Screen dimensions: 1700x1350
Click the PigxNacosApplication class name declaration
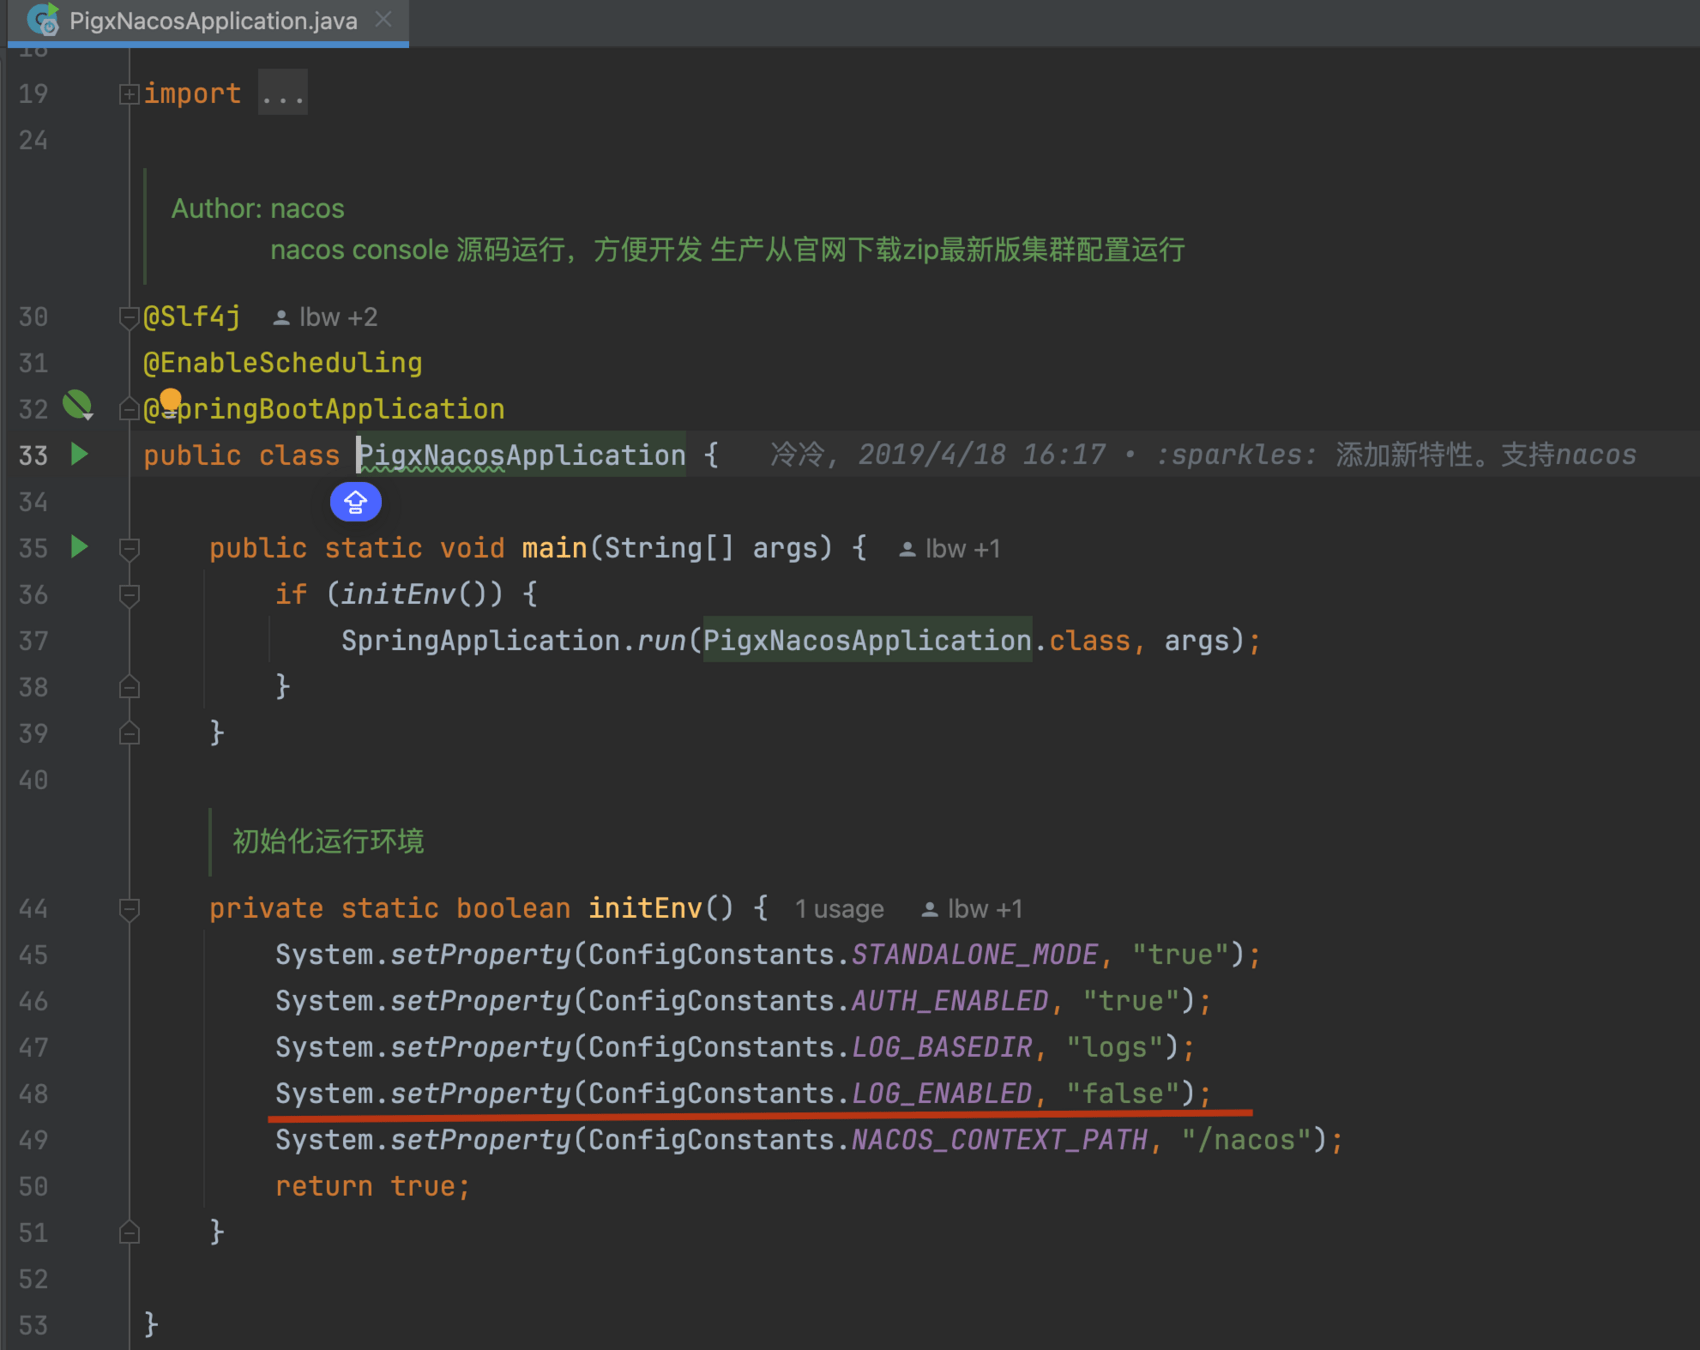tap(522, 455)
